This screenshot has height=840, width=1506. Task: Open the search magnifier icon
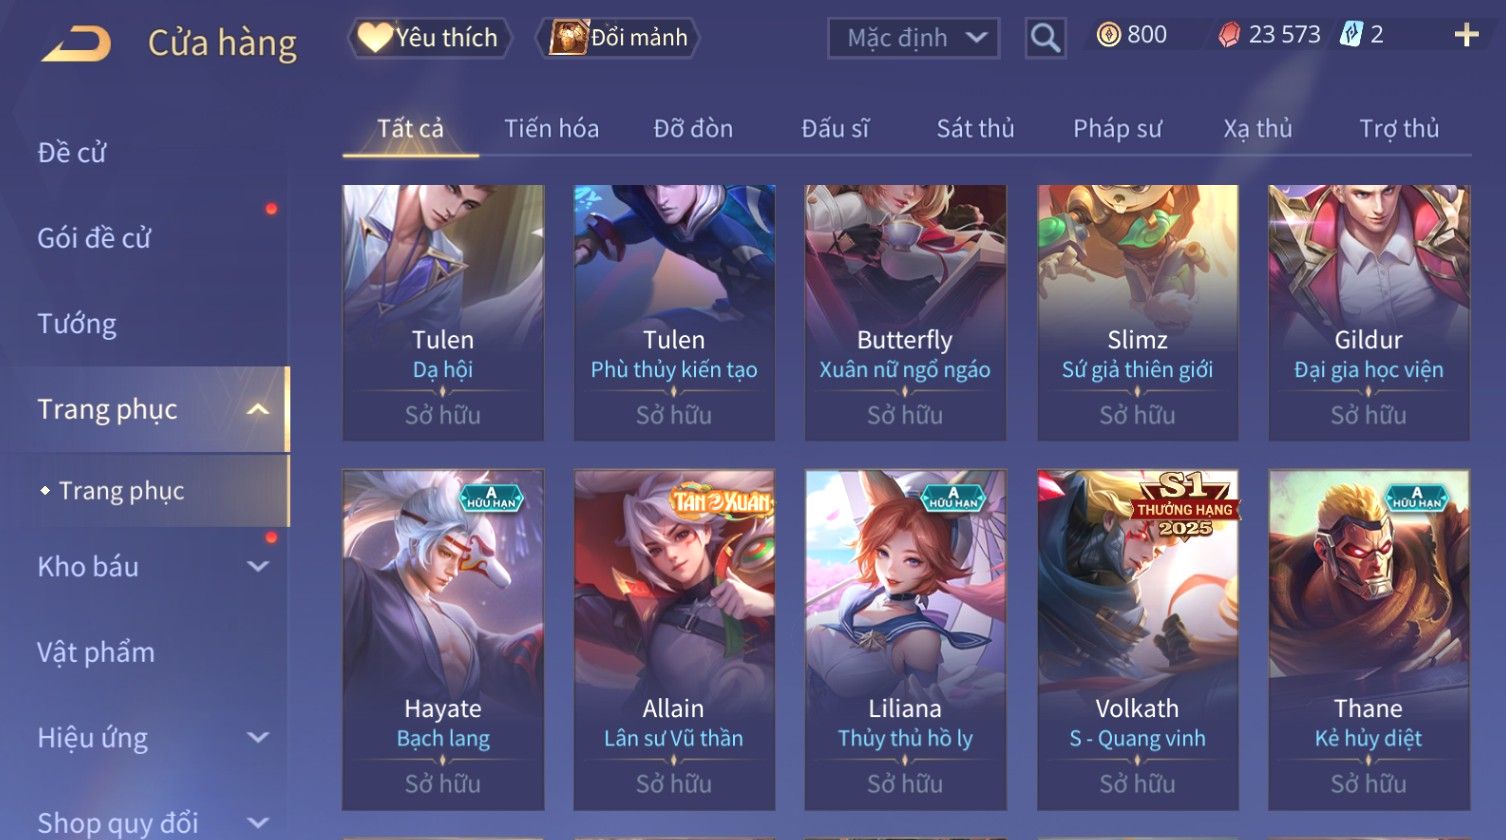point(1045,38)
